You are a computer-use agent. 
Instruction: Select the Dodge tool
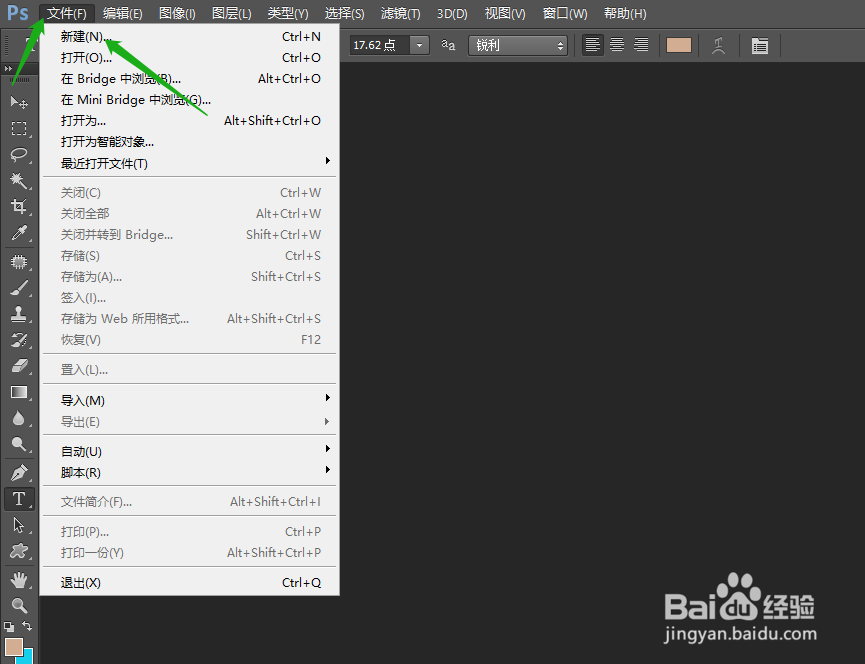pyautogui.click(x=19, y=444)
